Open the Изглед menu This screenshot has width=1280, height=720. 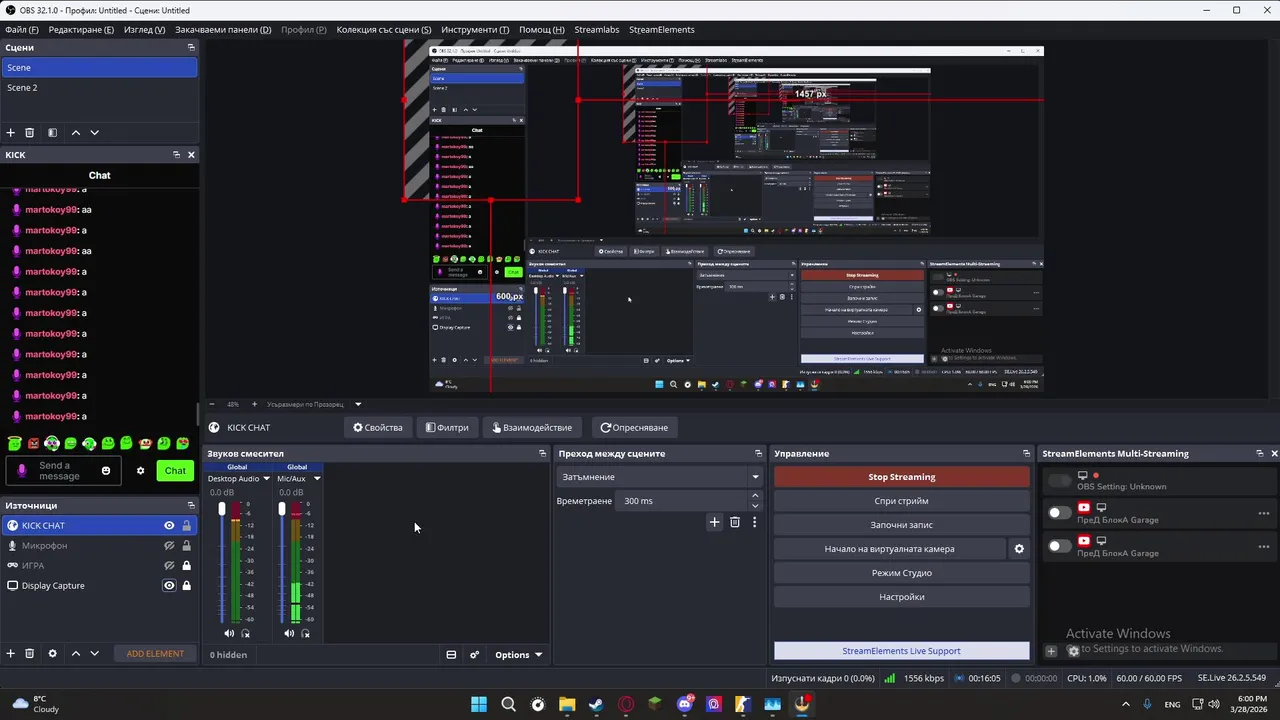tap(145, 30)
